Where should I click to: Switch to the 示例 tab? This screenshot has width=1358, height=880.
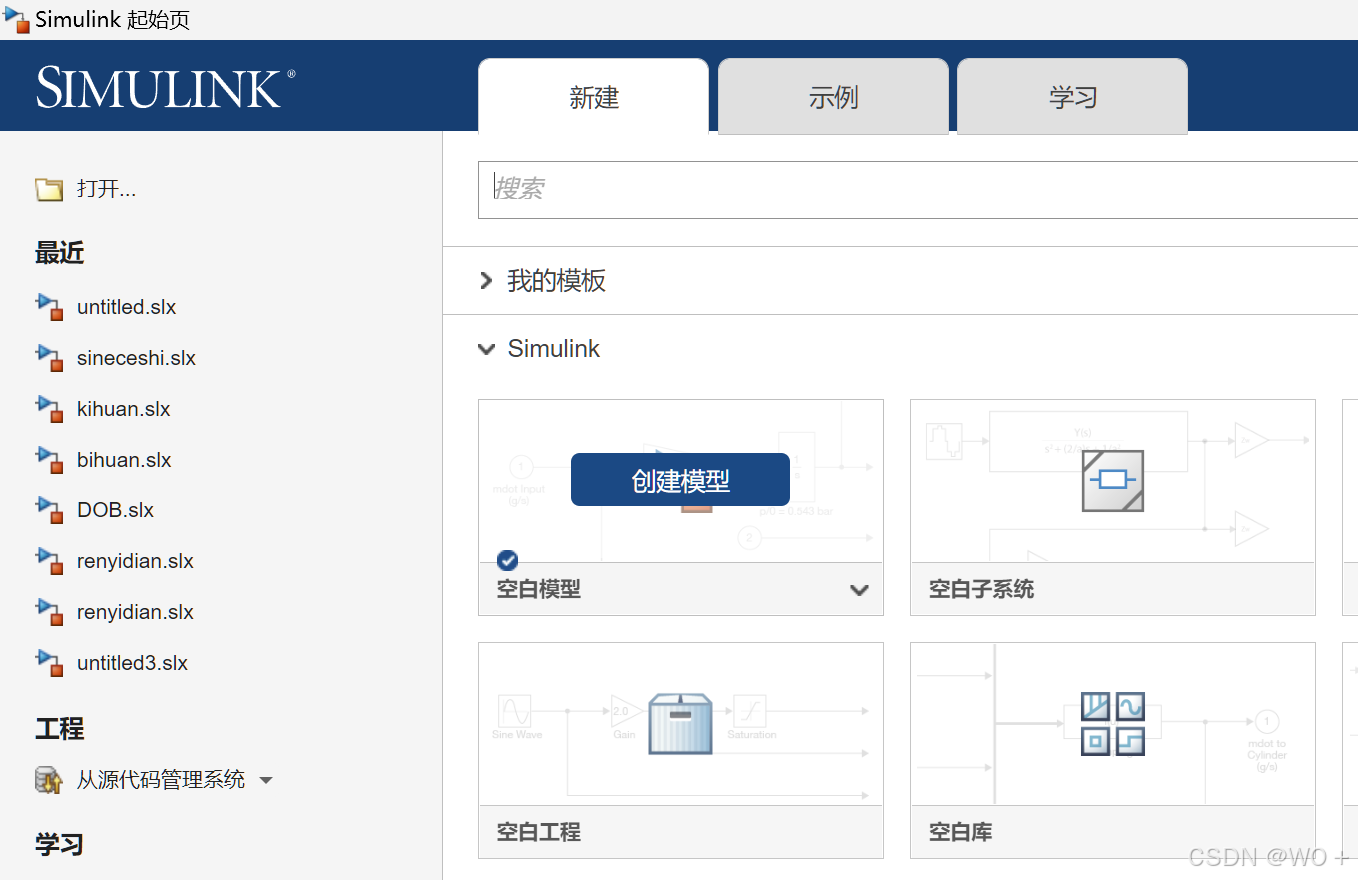[833, 96]
